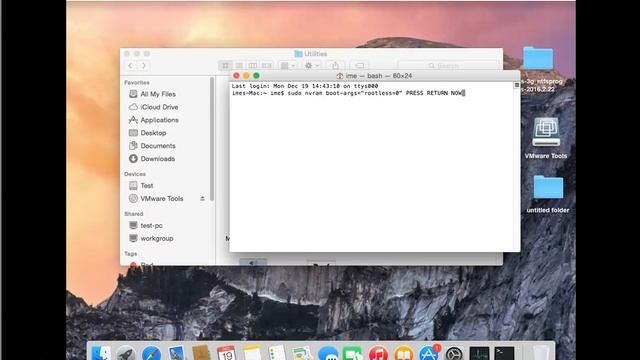Click the Finder edit tags button
This screenshot has width=640, height=360.
[x=359, y=65]
